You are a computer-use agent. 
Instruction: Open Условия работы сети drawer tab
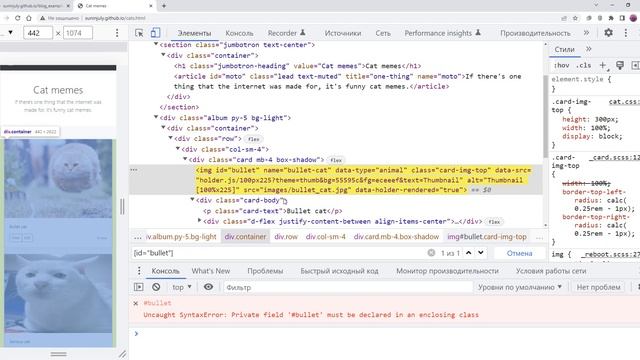coord(551,271)
